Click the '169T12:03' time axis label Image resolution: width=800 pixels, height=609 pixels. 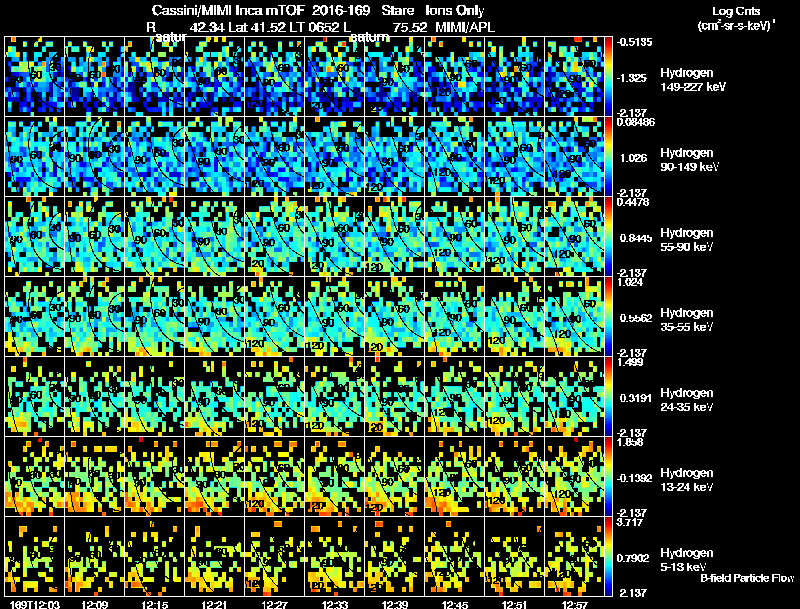coord(35,605)
